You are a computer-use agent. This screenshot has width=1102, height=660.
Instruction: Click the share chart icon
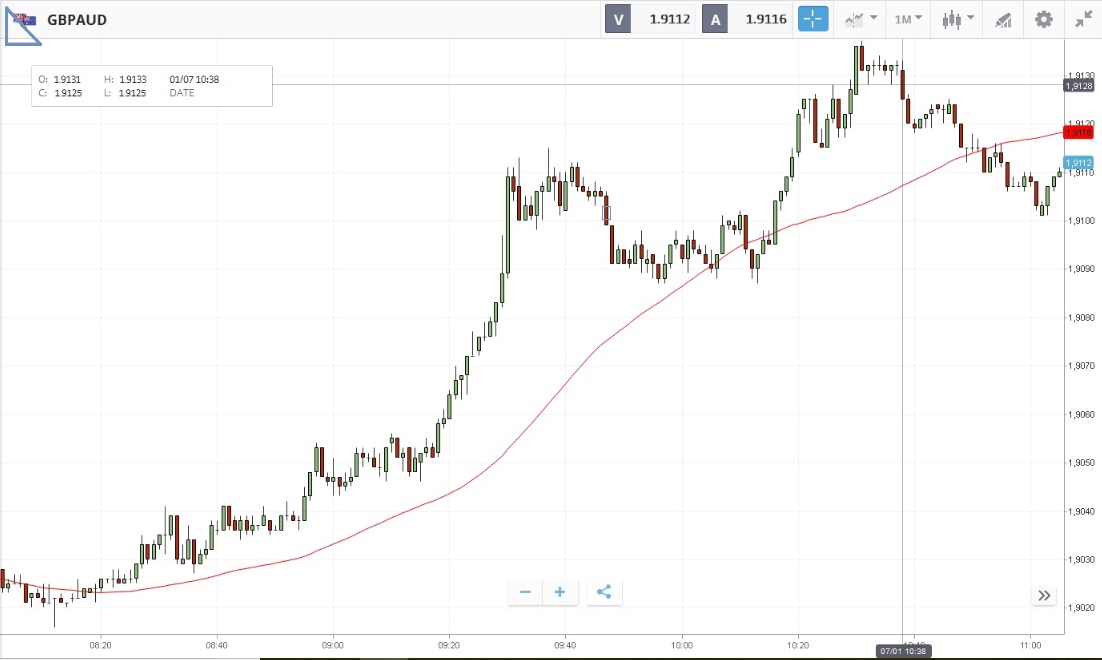tap(604, 592)
